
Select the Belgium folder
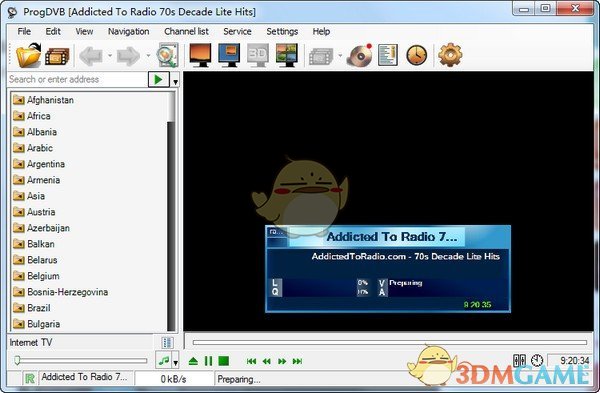coord(36,276)
